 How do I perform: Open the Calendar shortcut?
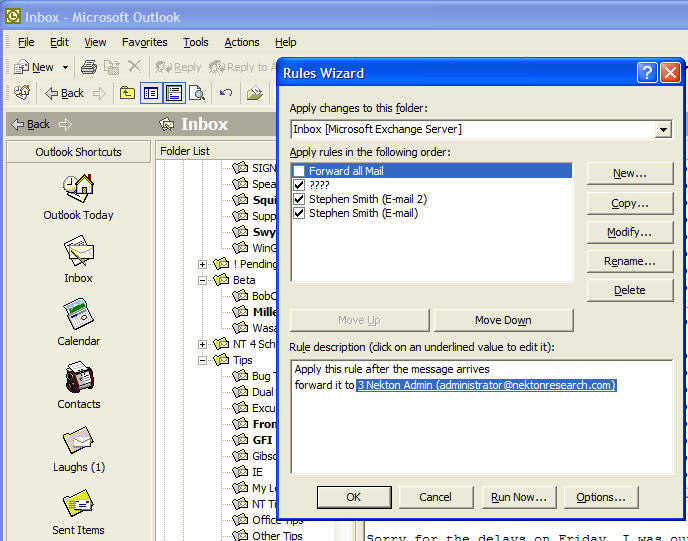[x=78, y=314]
